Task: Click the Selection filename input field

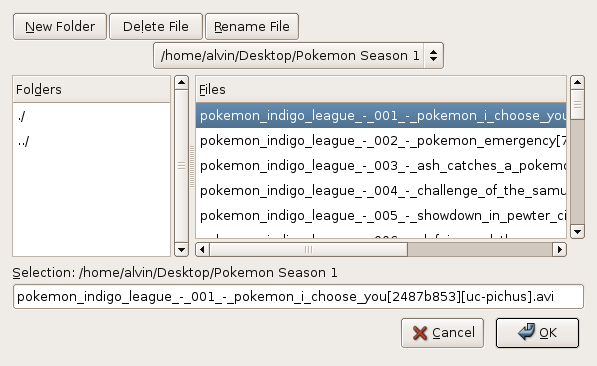Action: coord(298,296)
